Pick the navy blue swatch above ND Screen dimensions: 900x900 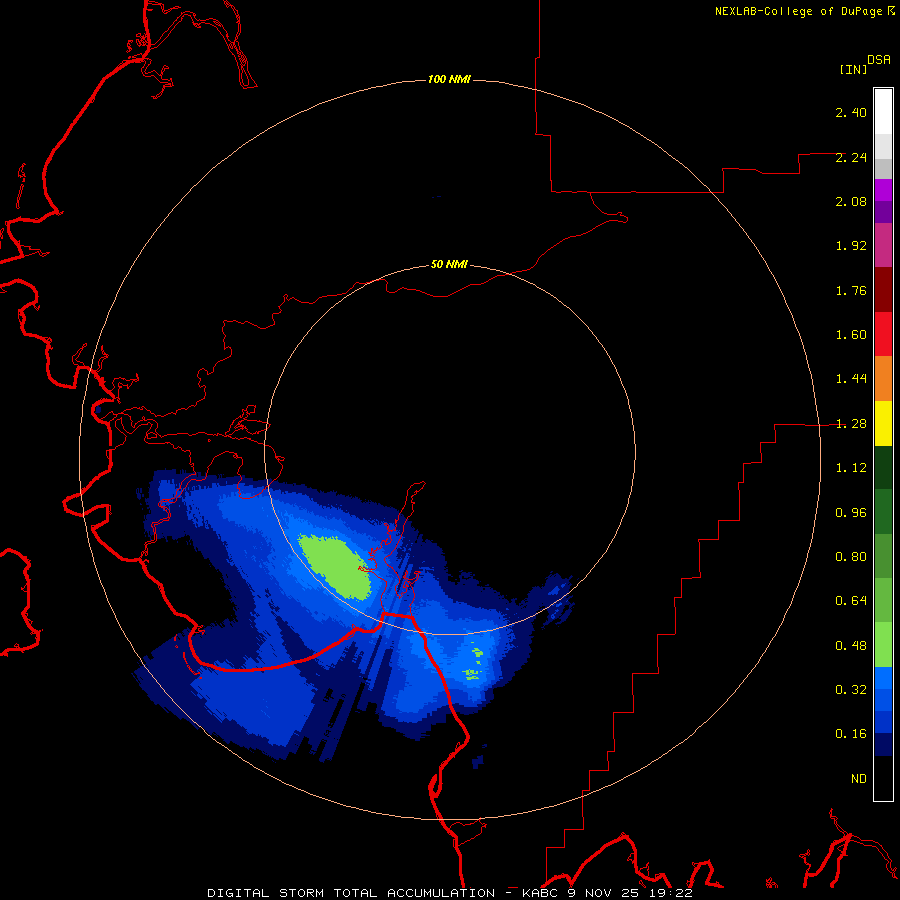click(x=883, y=745)
